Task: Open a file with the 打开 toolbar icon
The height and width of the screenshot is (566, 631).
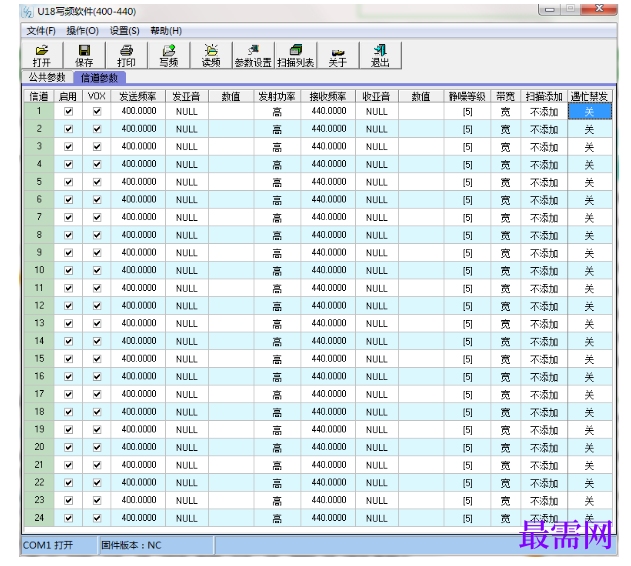Action: (42, 56)
